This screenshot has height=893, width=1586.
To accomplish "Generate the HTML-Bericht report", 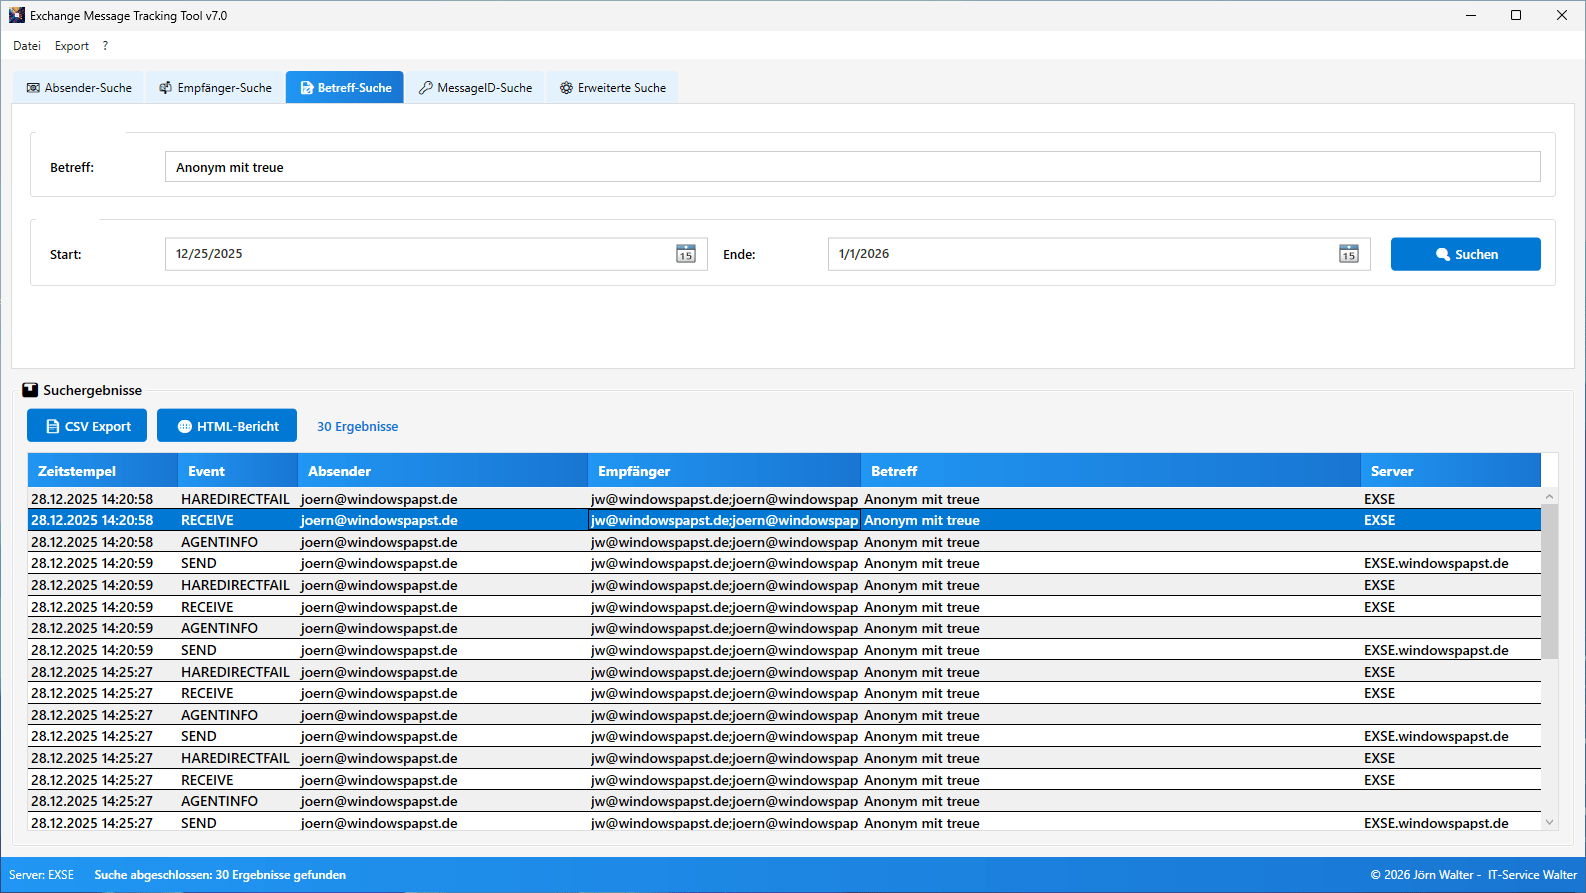I will (x=227, y=426).
